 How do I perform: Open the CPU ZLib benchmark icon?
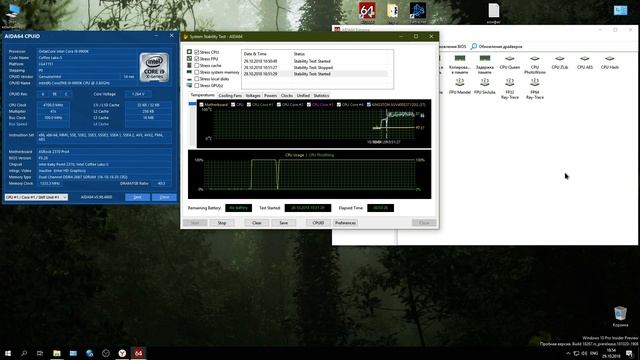(x=560, y=58)
